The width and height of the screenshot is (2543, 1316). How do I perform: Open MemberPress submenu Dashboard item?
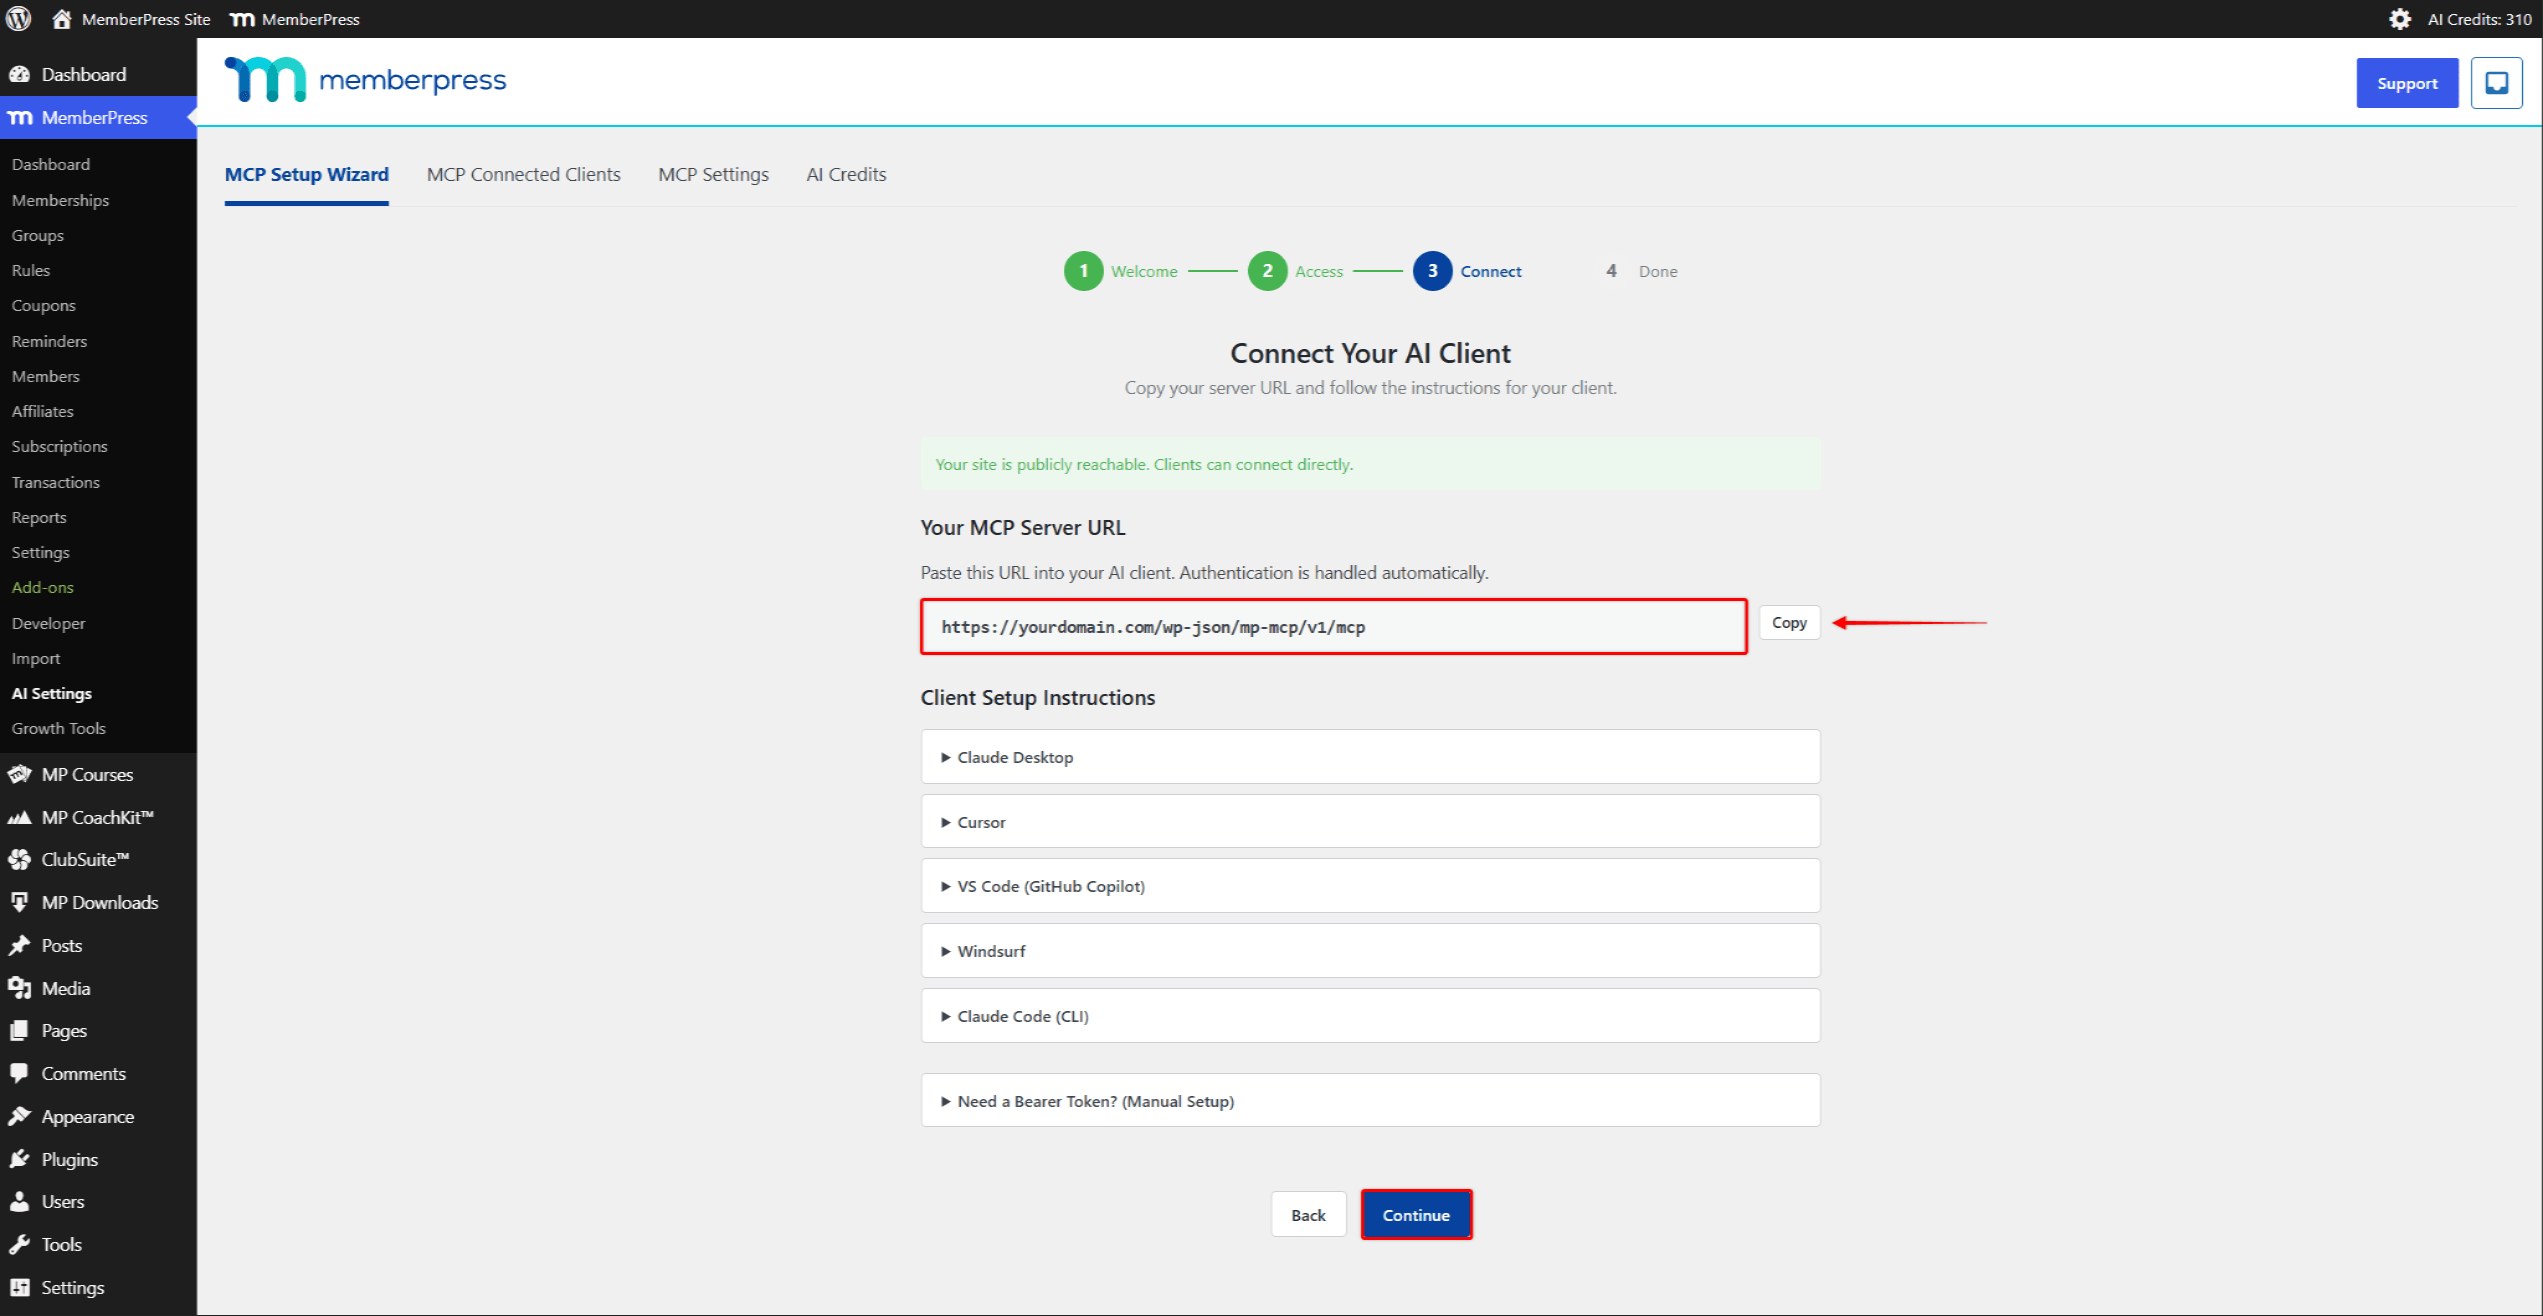point(51,164)
